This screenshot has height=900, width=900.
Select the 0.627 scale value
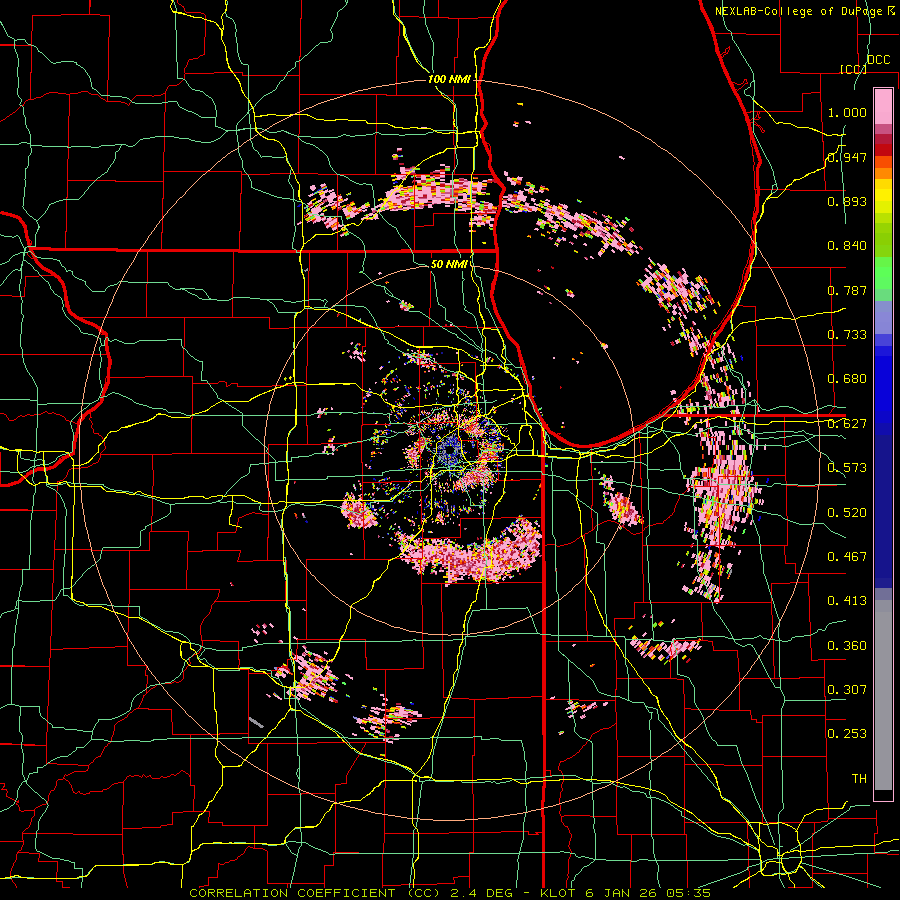847,424
